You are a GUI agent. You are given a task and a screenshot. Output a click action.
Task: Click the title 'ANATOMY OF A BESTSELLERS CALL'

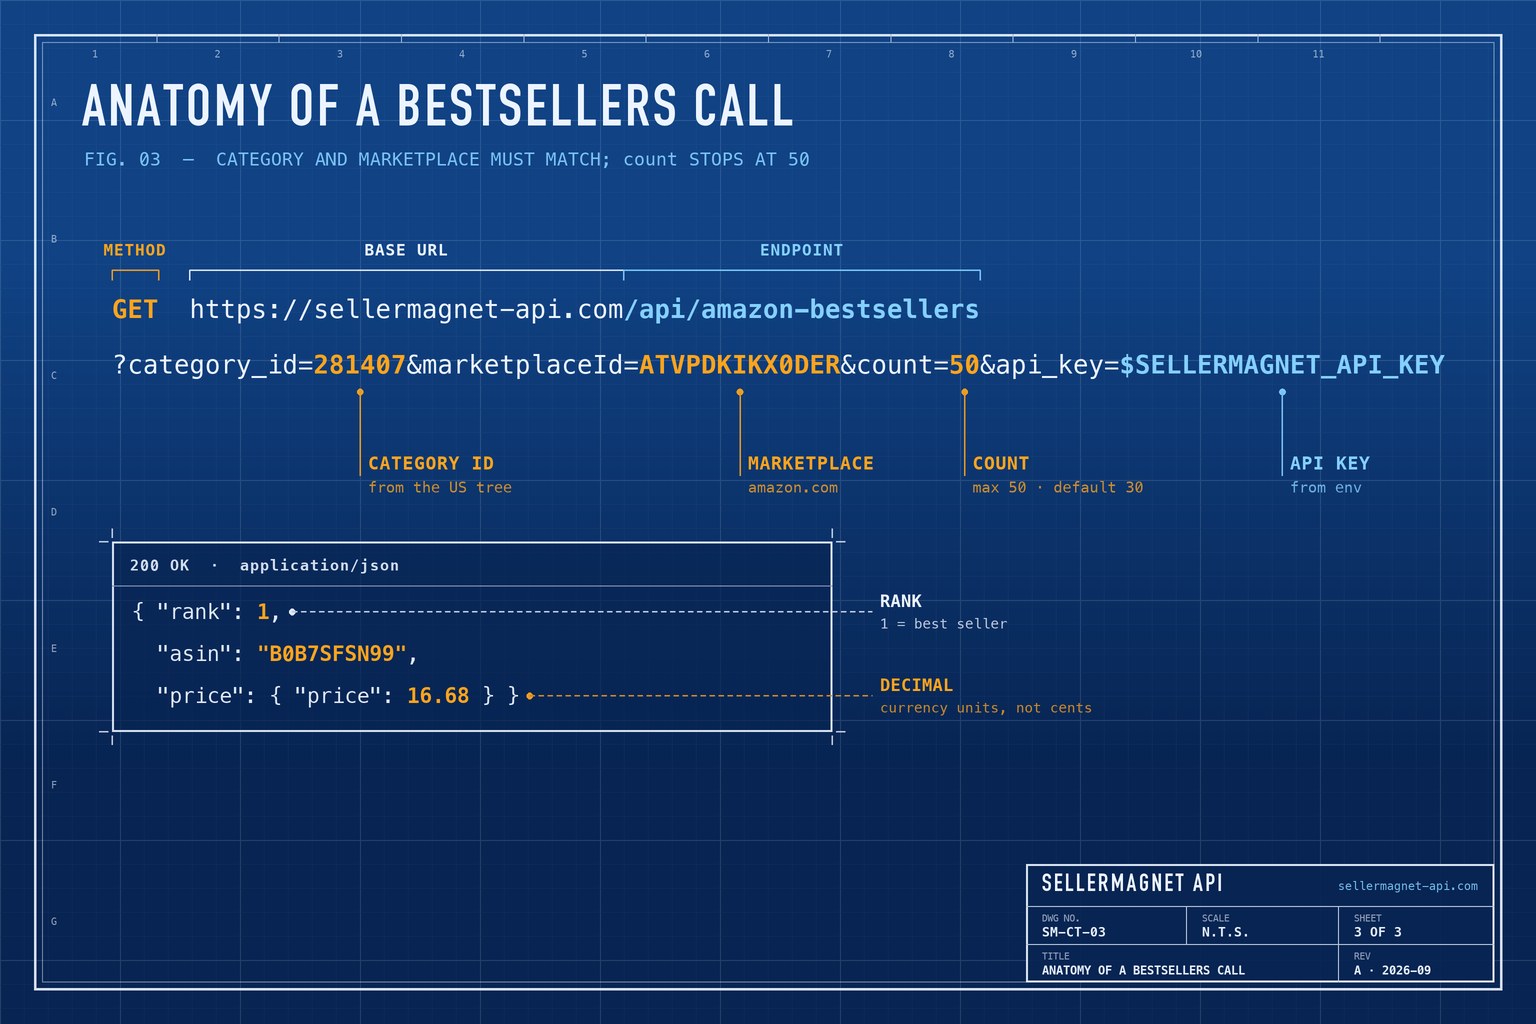(x=438, y=105)
